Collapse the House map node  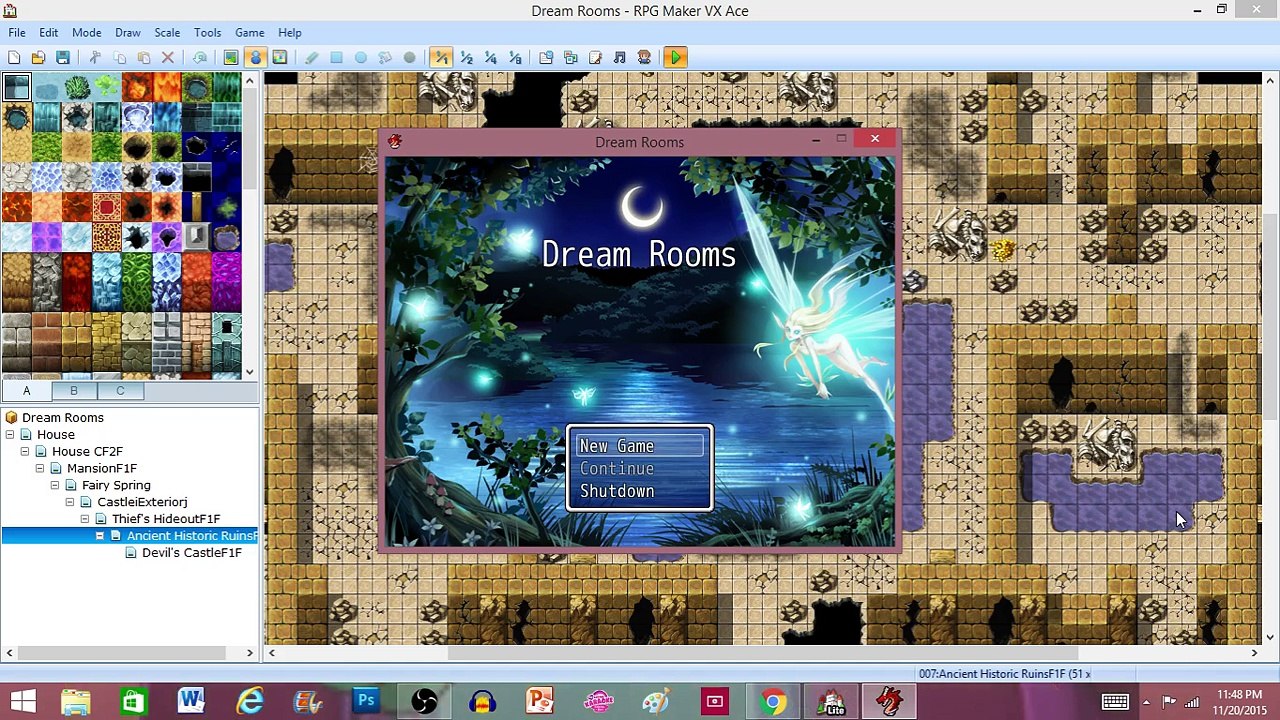pyautogui.click(x=10, y=435)
